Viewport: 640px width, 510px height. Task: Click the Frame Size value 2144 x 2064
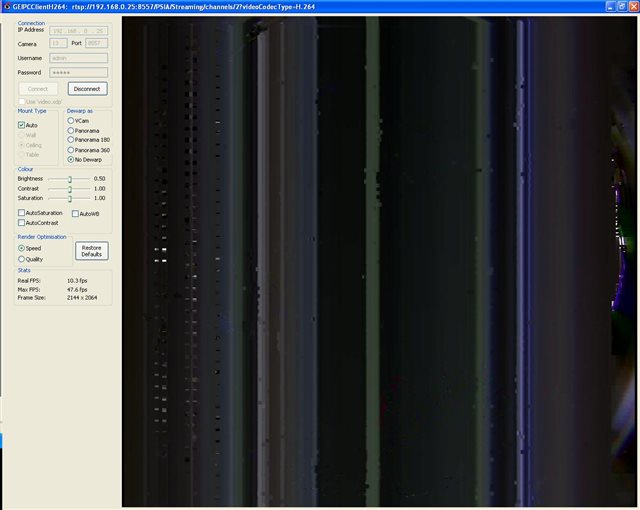click(82, 298)
